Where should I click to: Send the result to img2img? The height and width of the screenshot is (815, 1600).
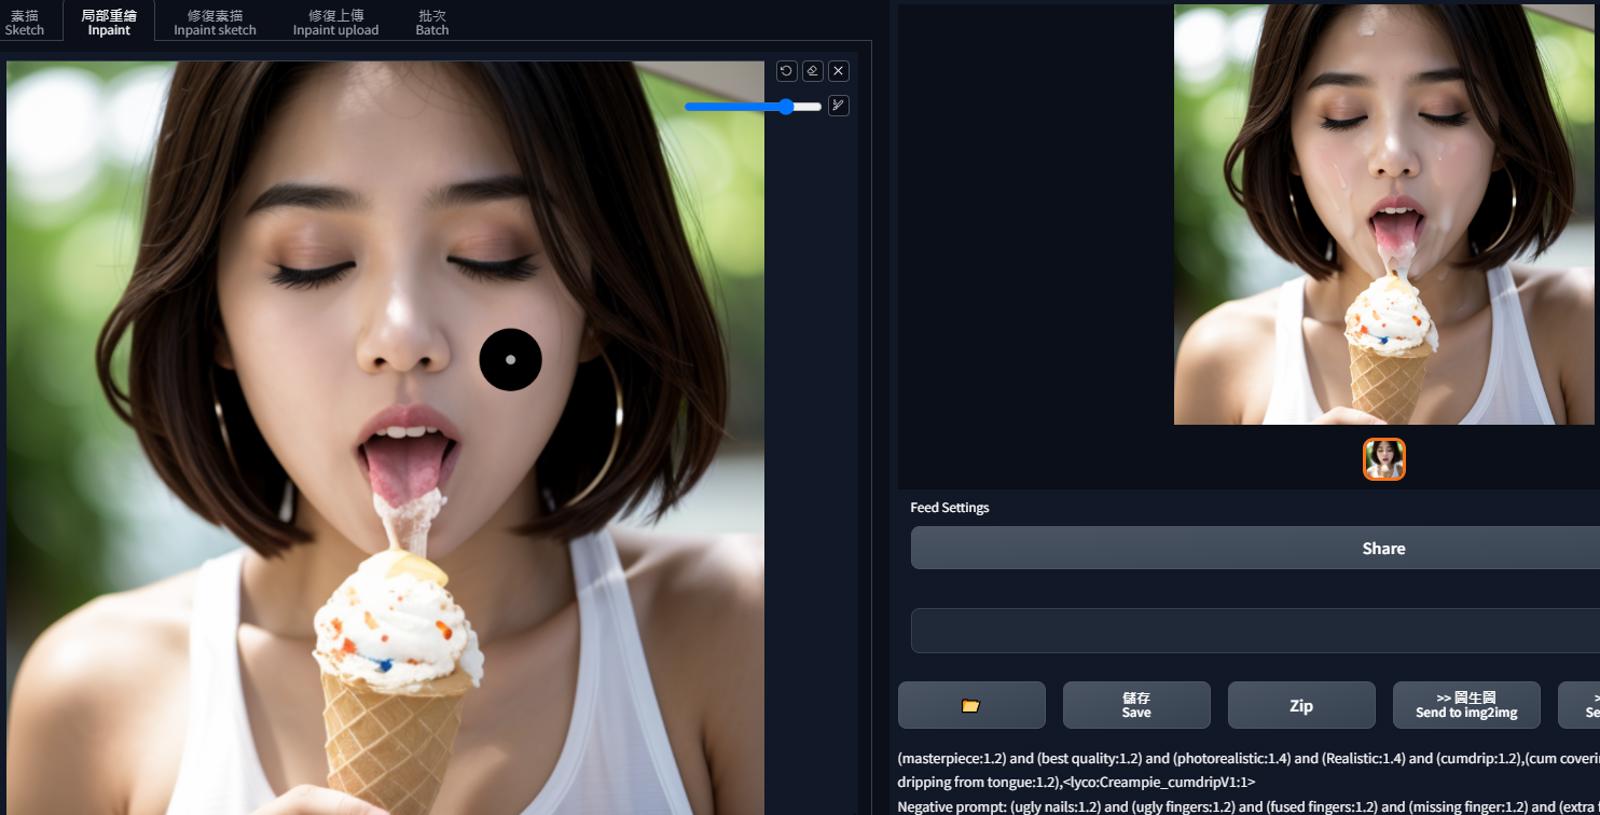pos(1466,705)
